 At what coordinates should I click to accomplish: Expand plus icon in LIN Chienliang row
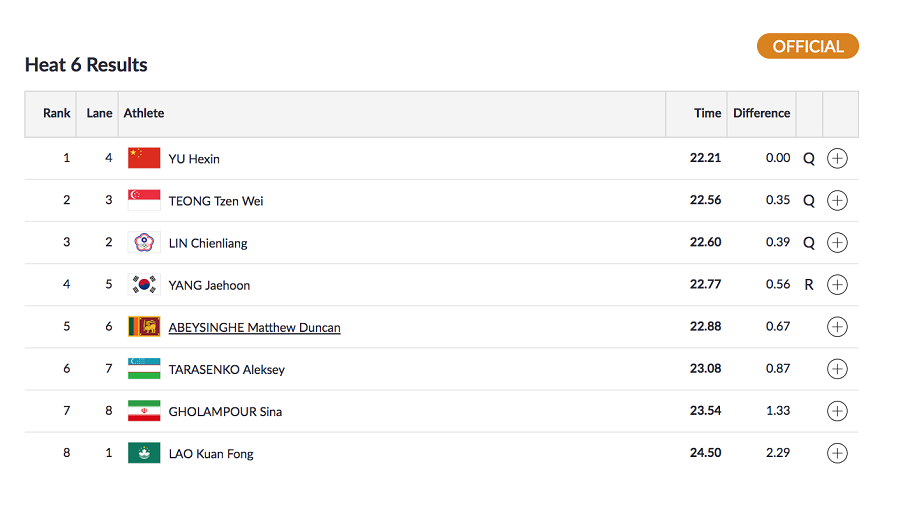[x=837, y=242]
